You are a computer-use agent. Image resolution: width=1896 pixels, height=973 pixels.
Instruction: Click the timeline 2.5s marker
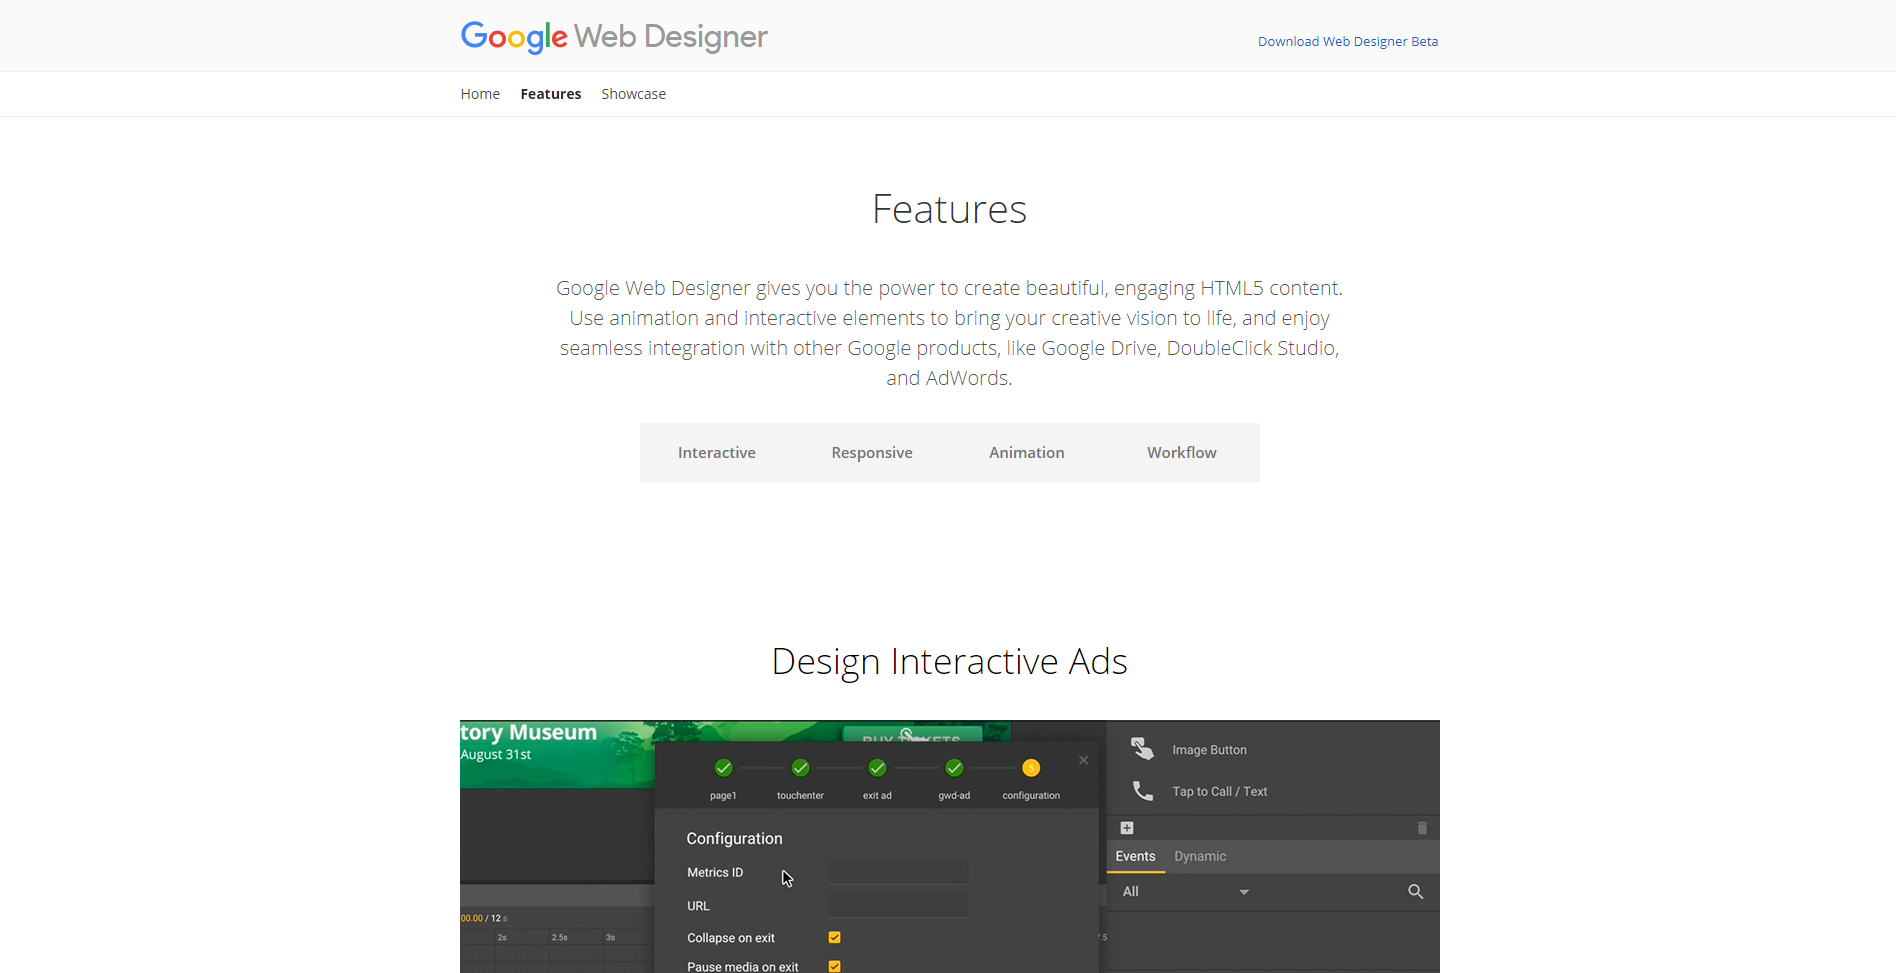pos(559,937)
